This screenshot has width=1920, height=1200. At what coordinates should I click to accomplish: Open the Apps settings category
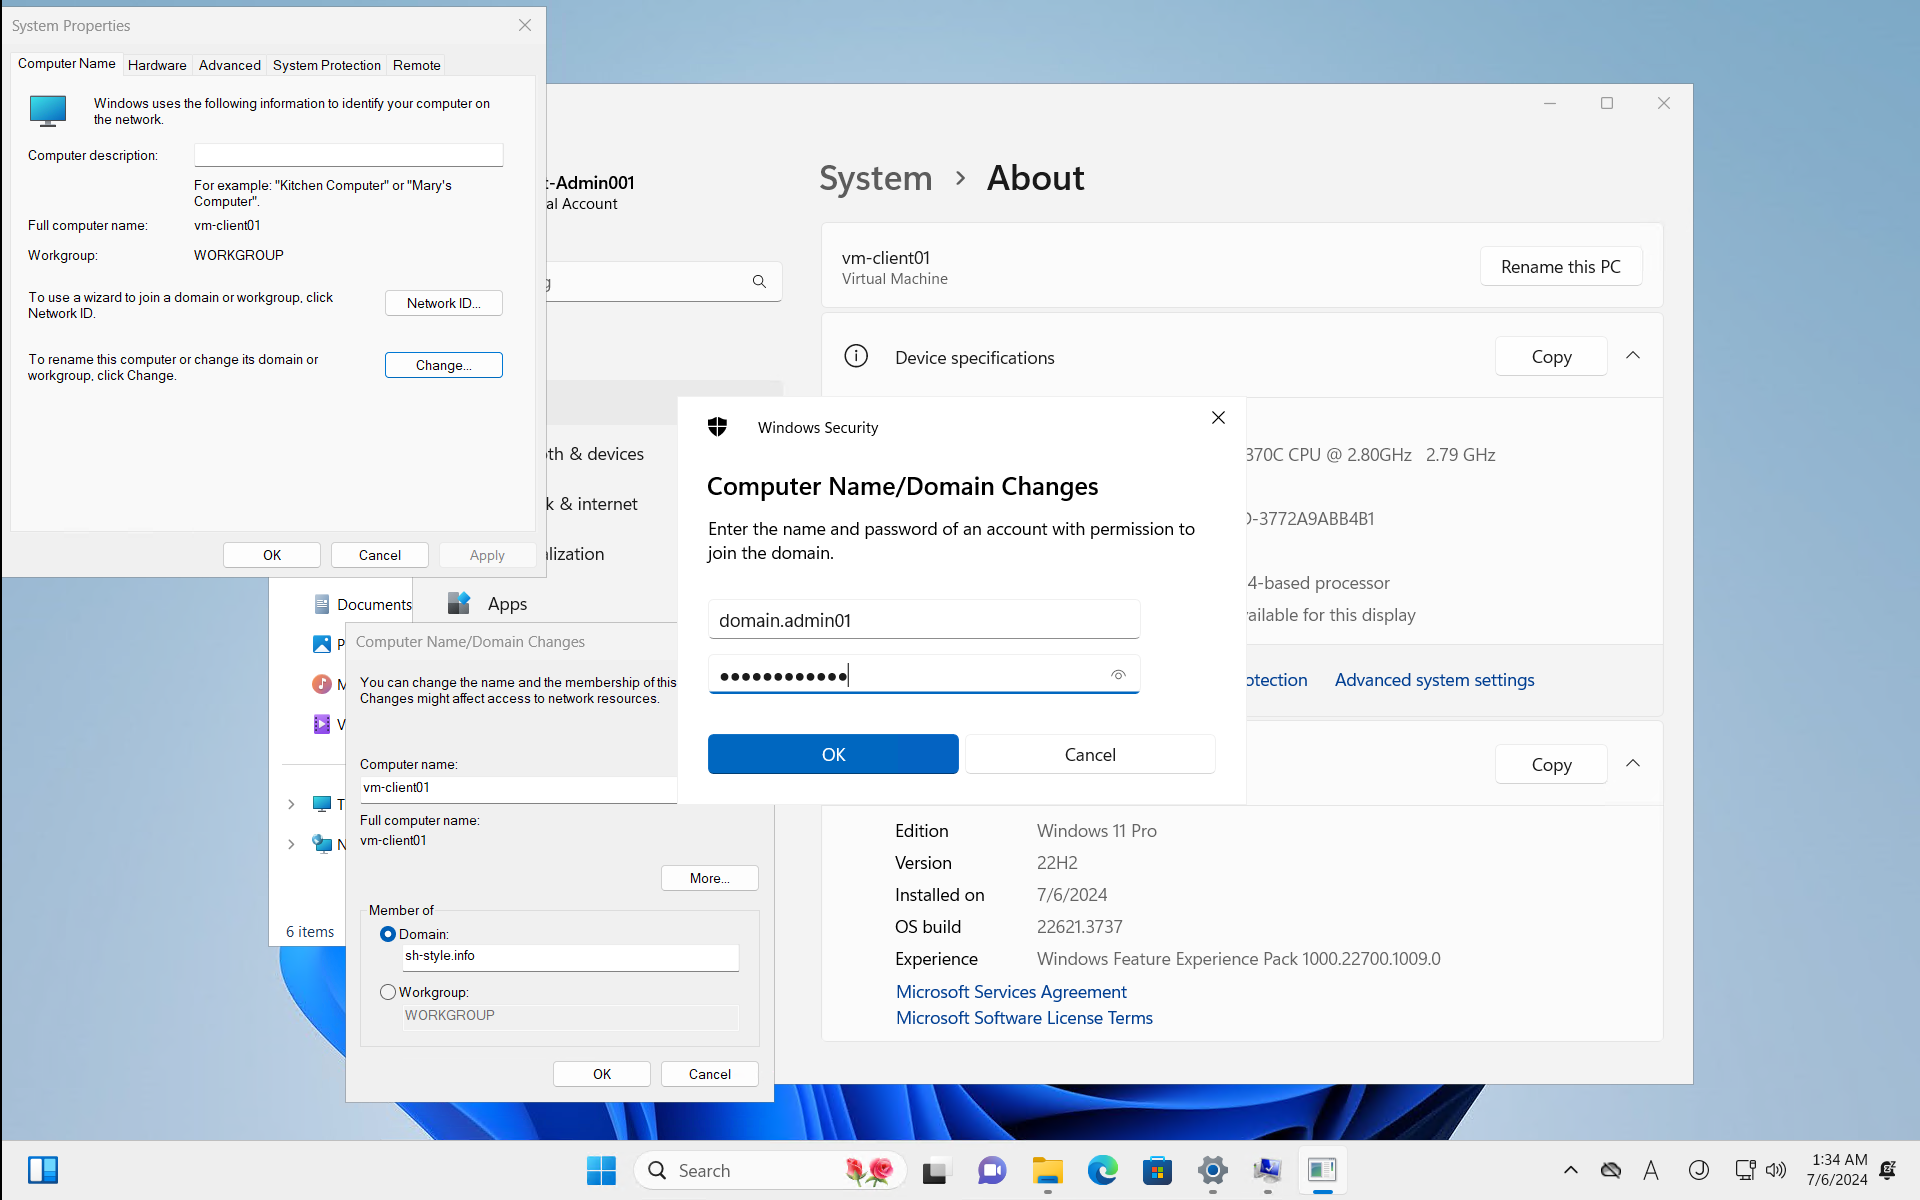pos(507,604)
